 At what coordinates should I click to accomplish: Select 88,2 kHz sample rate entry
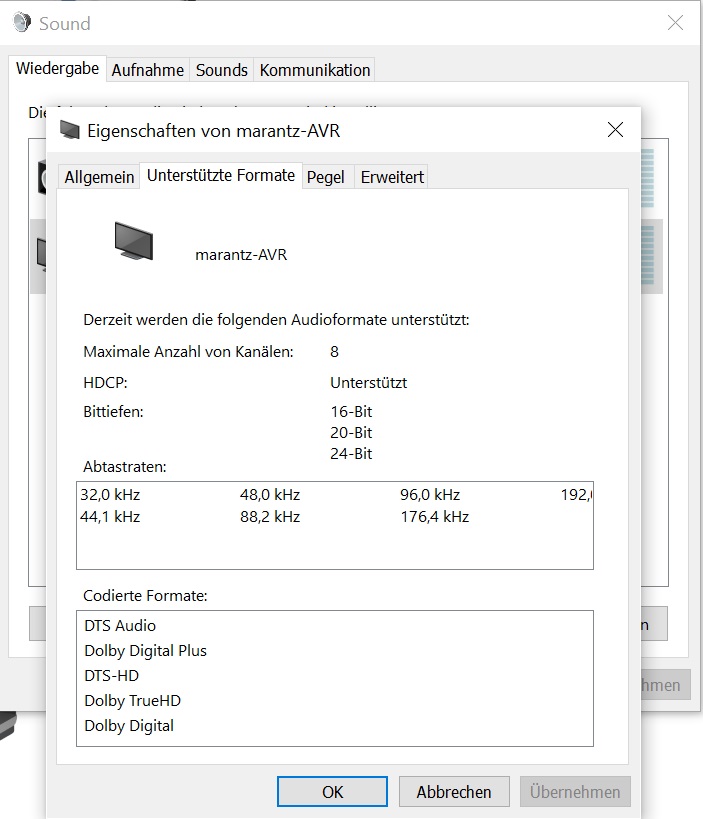[270, 517]
